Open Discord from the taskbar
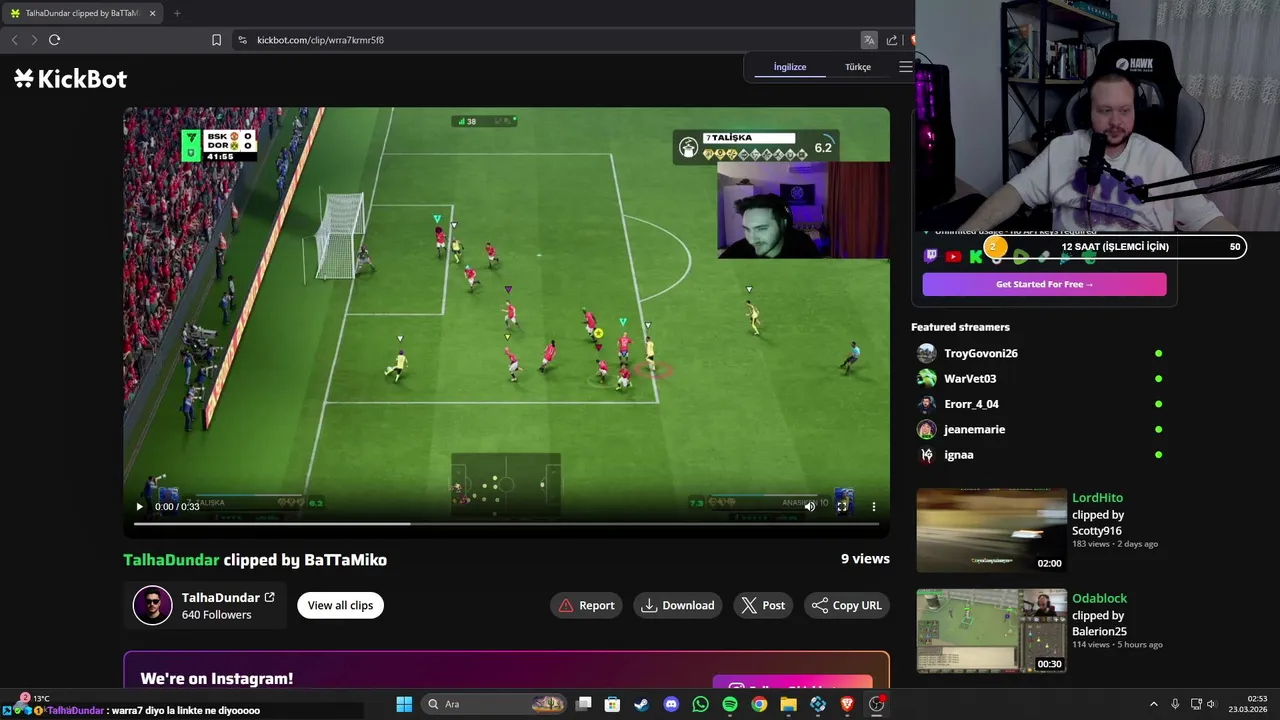The width and height of the screenshot is (1280, 720). (x=671, y=704)
